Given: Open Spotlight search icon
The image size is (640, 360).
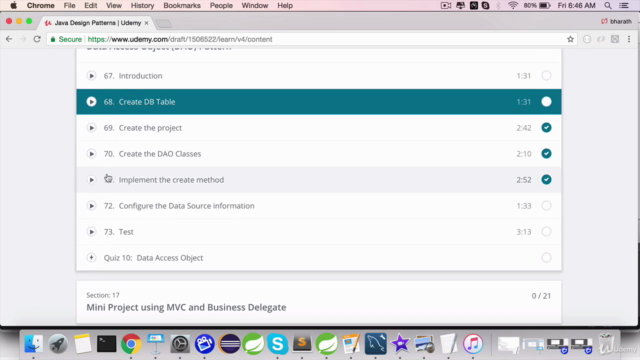Looking at the screenshot, I should pyautogui.click(x=608, y=6).
